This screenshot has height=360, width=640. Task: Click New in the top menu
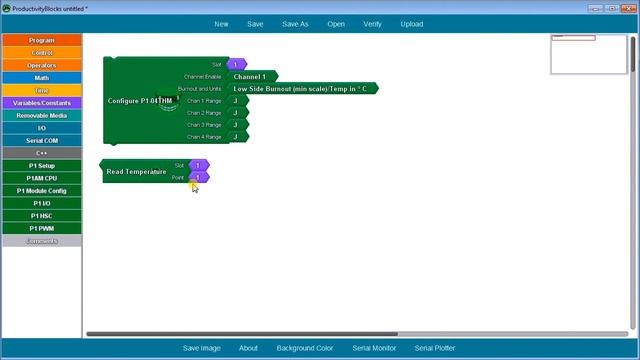point(221,24)
